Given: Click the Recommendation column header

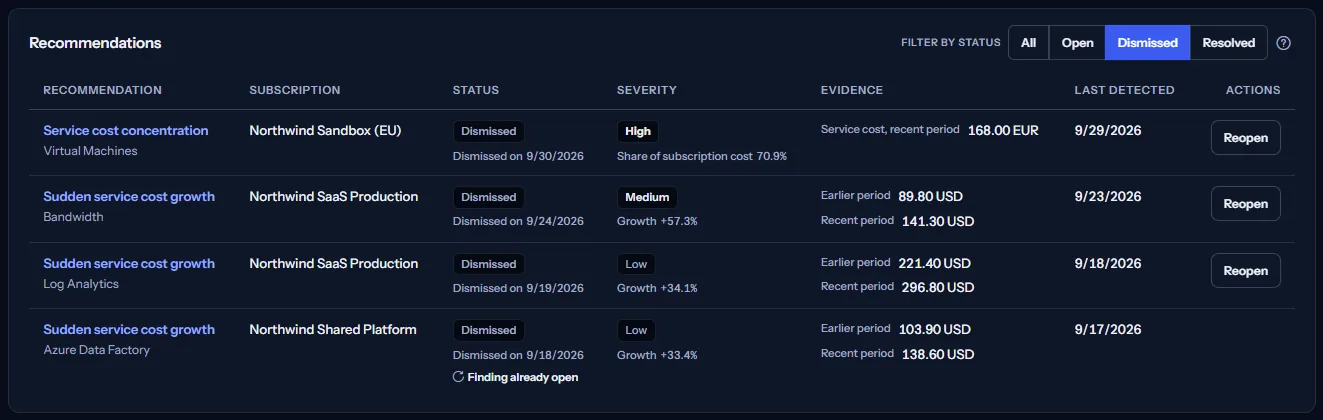Looking at the screenshot, I should pos(102,90).
